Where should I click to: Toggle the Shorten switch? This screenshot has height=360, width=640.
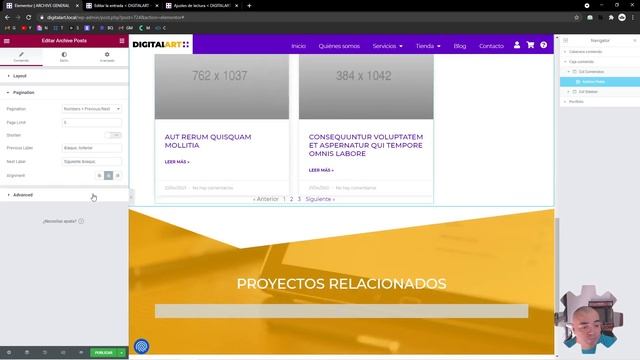(113, 135)
